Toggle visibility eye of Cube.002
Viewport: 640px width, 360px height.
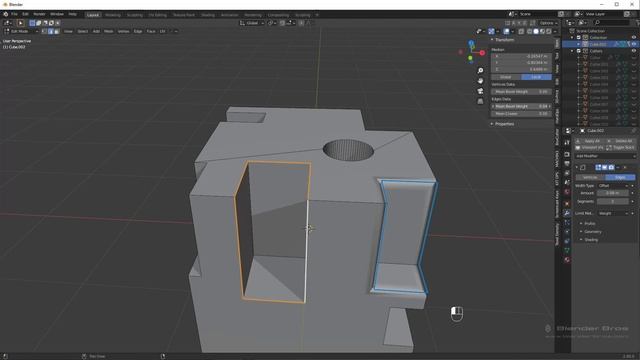point(634,44)
